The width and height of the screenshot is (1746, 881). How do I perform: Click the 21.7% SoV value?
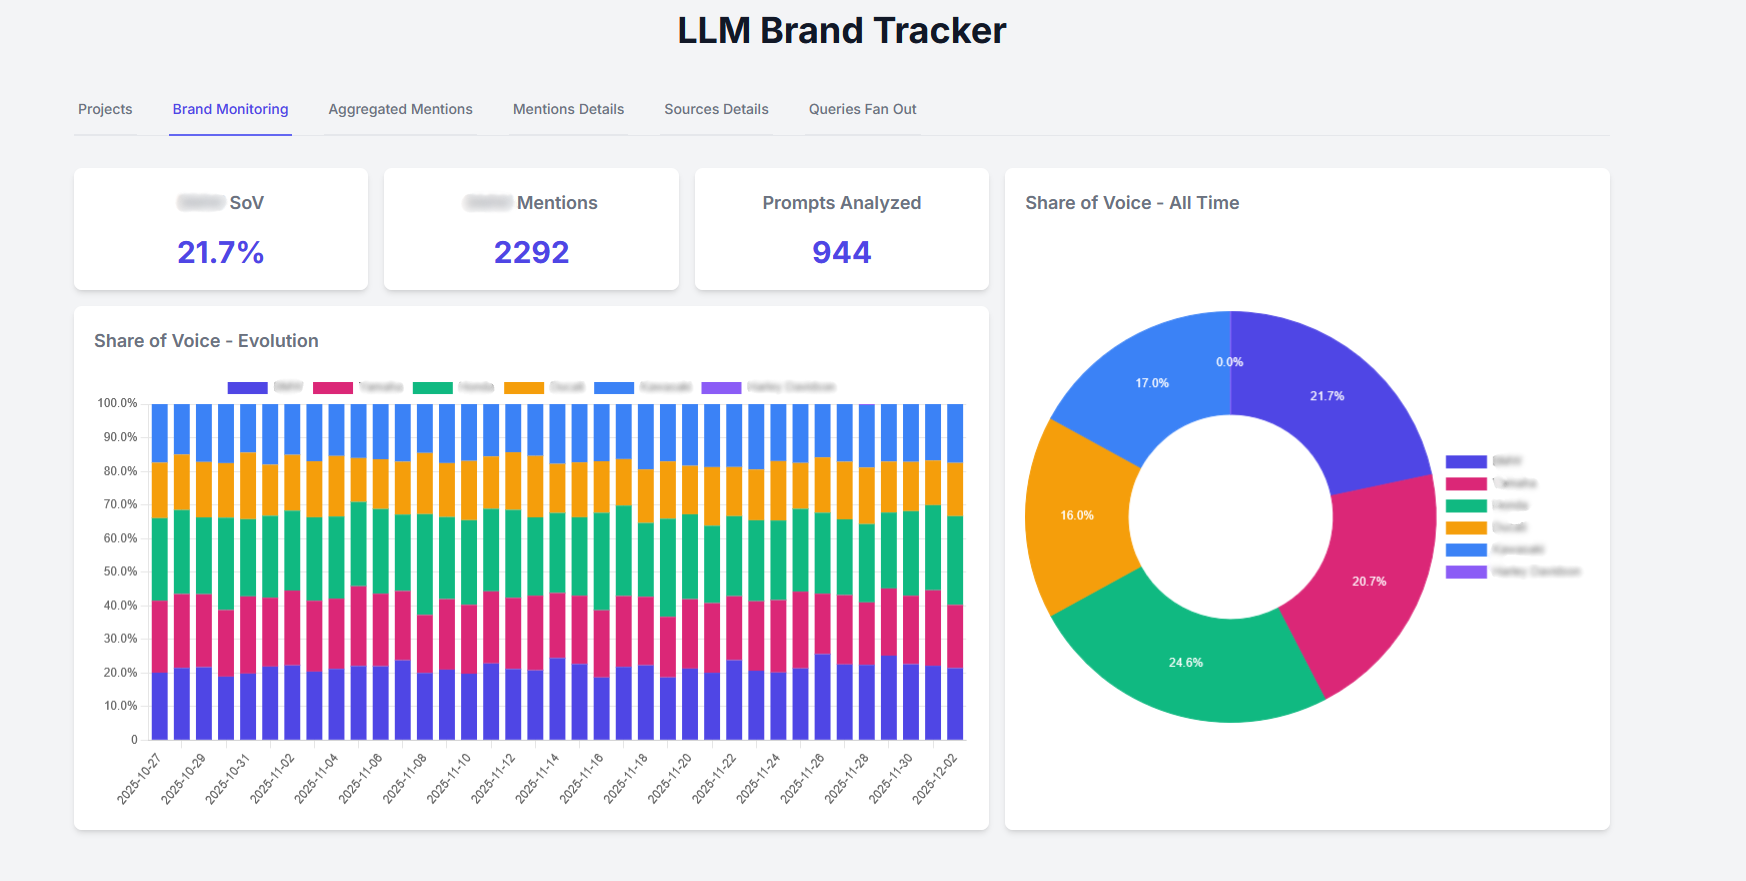(220, 252)
